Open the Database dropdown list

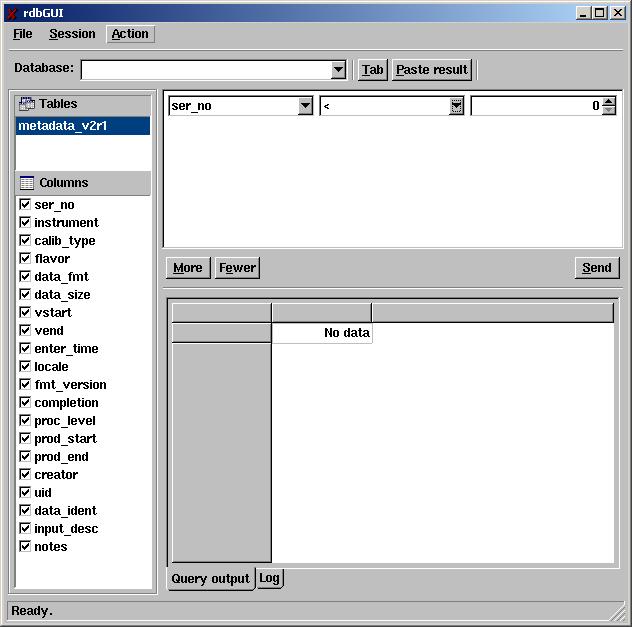pos(338,70)
